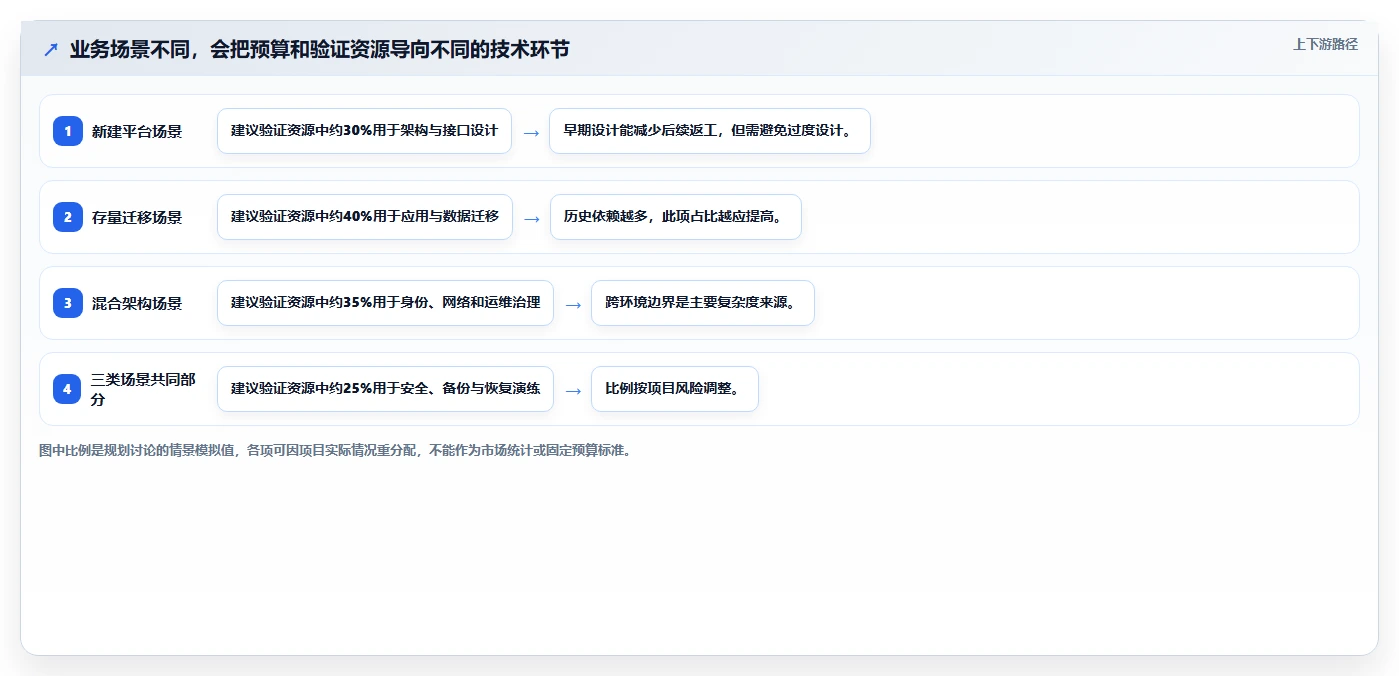Screen dimensions: 1399x676
Task: Click the footnote starting 图中比例是规划讨论的情景模拟值
Action: click(335, 450)
